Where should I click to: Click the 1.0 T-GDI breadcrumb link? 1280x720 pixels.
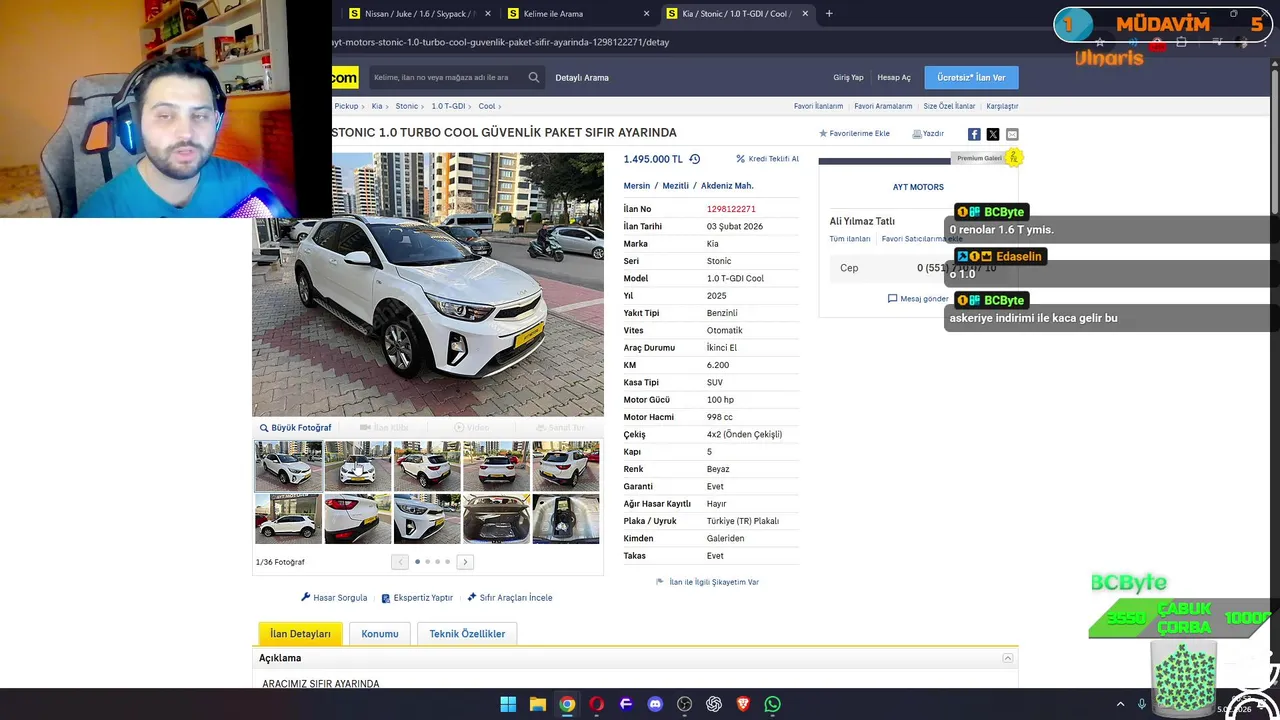(x=448, y=106)
